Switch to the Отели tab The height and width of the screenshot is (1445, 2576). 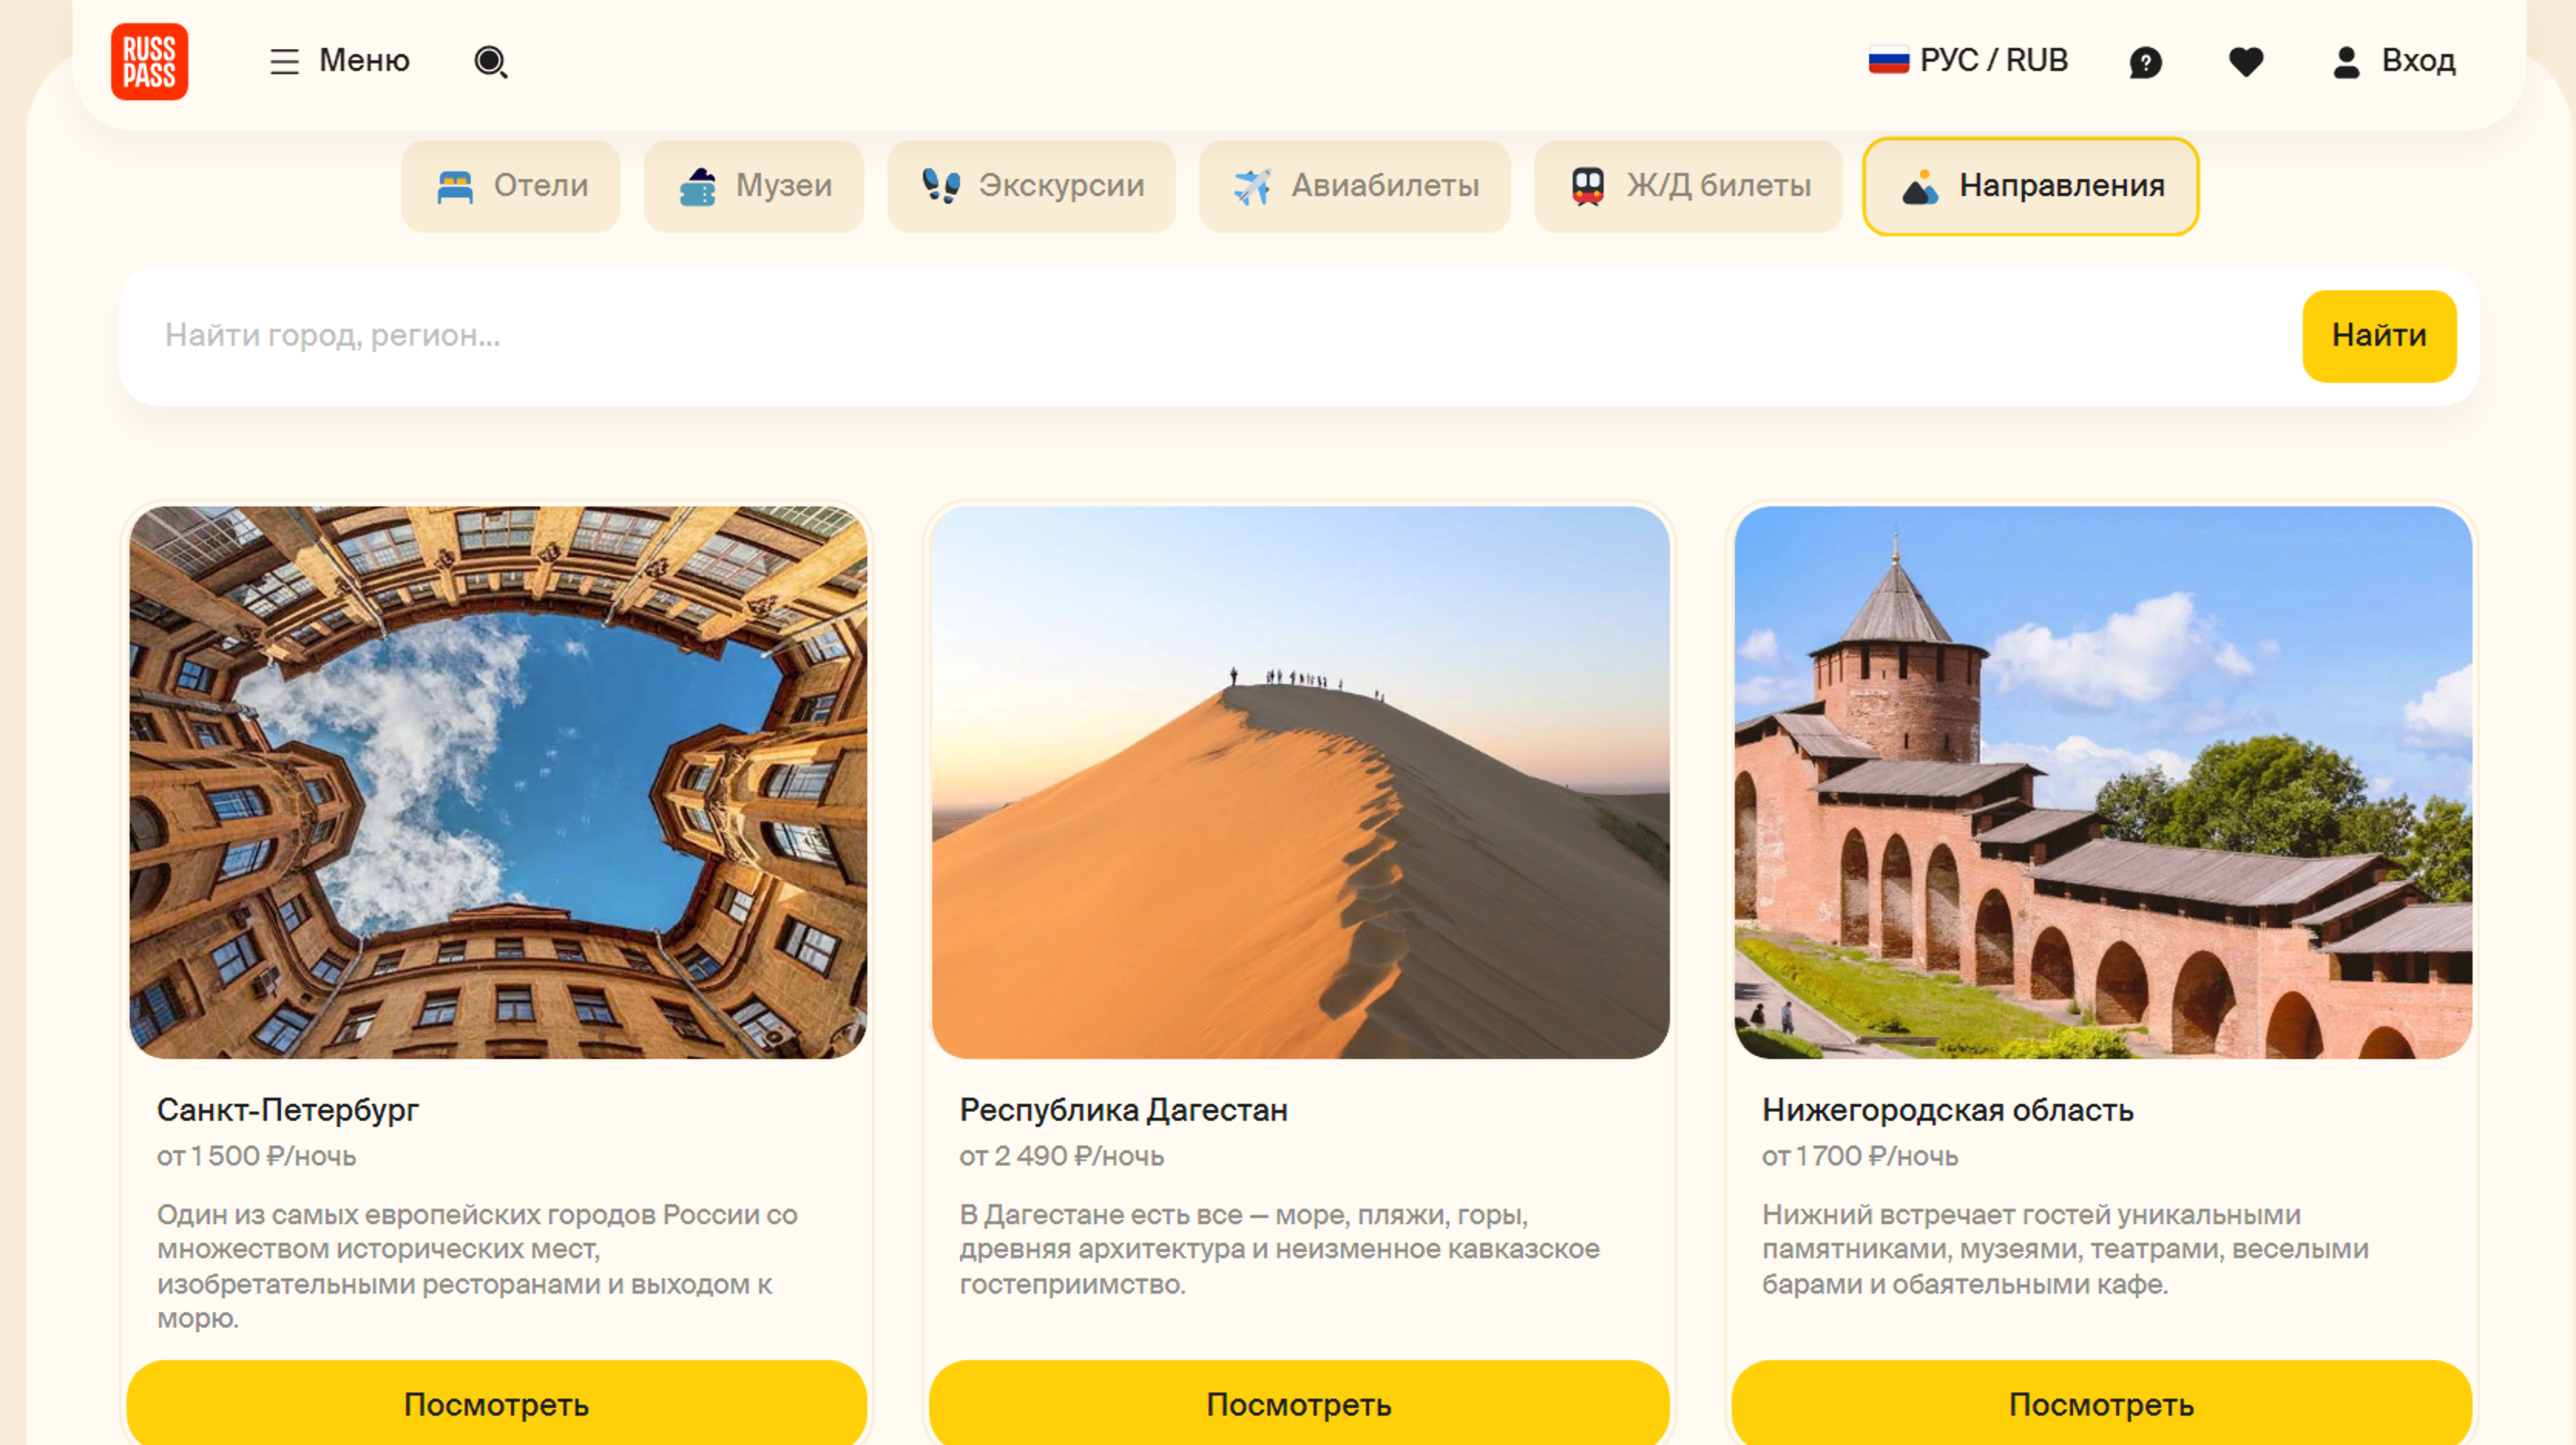511,186
